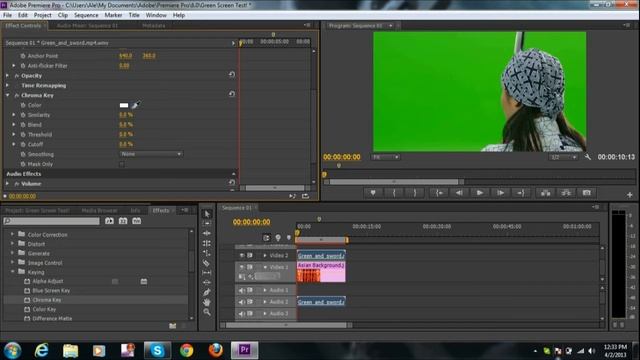Open playback resolution 1/2 dropdown

point(563,157)
